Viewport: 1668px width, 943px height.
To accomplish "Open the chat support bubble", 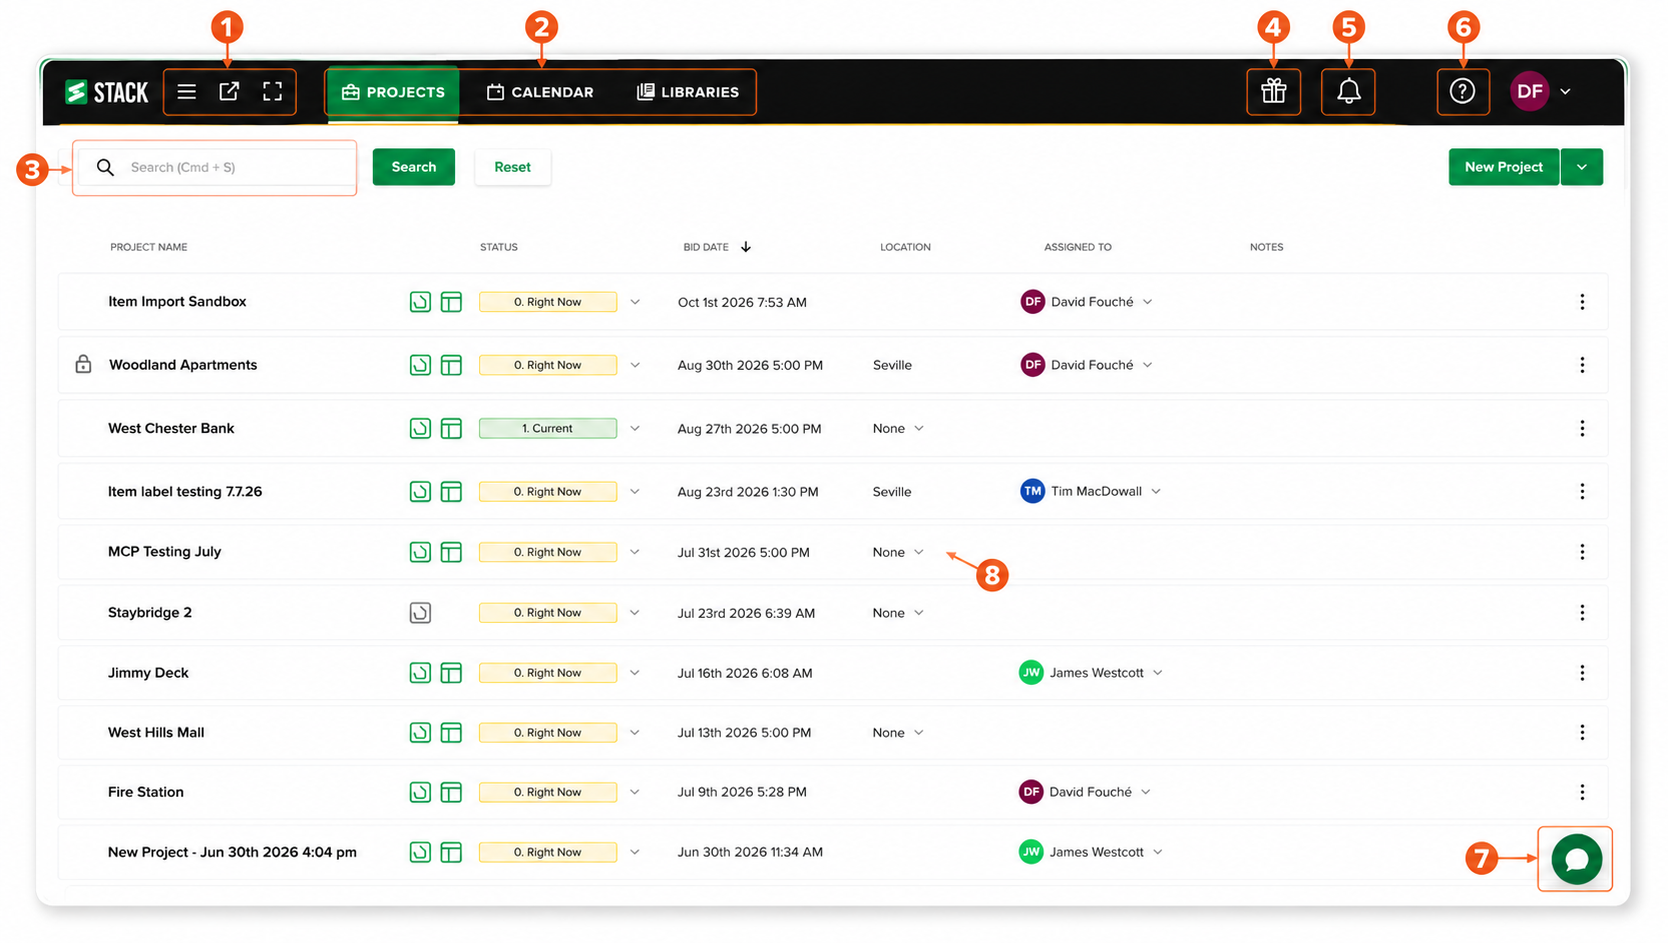I will tap(1576, 859).
